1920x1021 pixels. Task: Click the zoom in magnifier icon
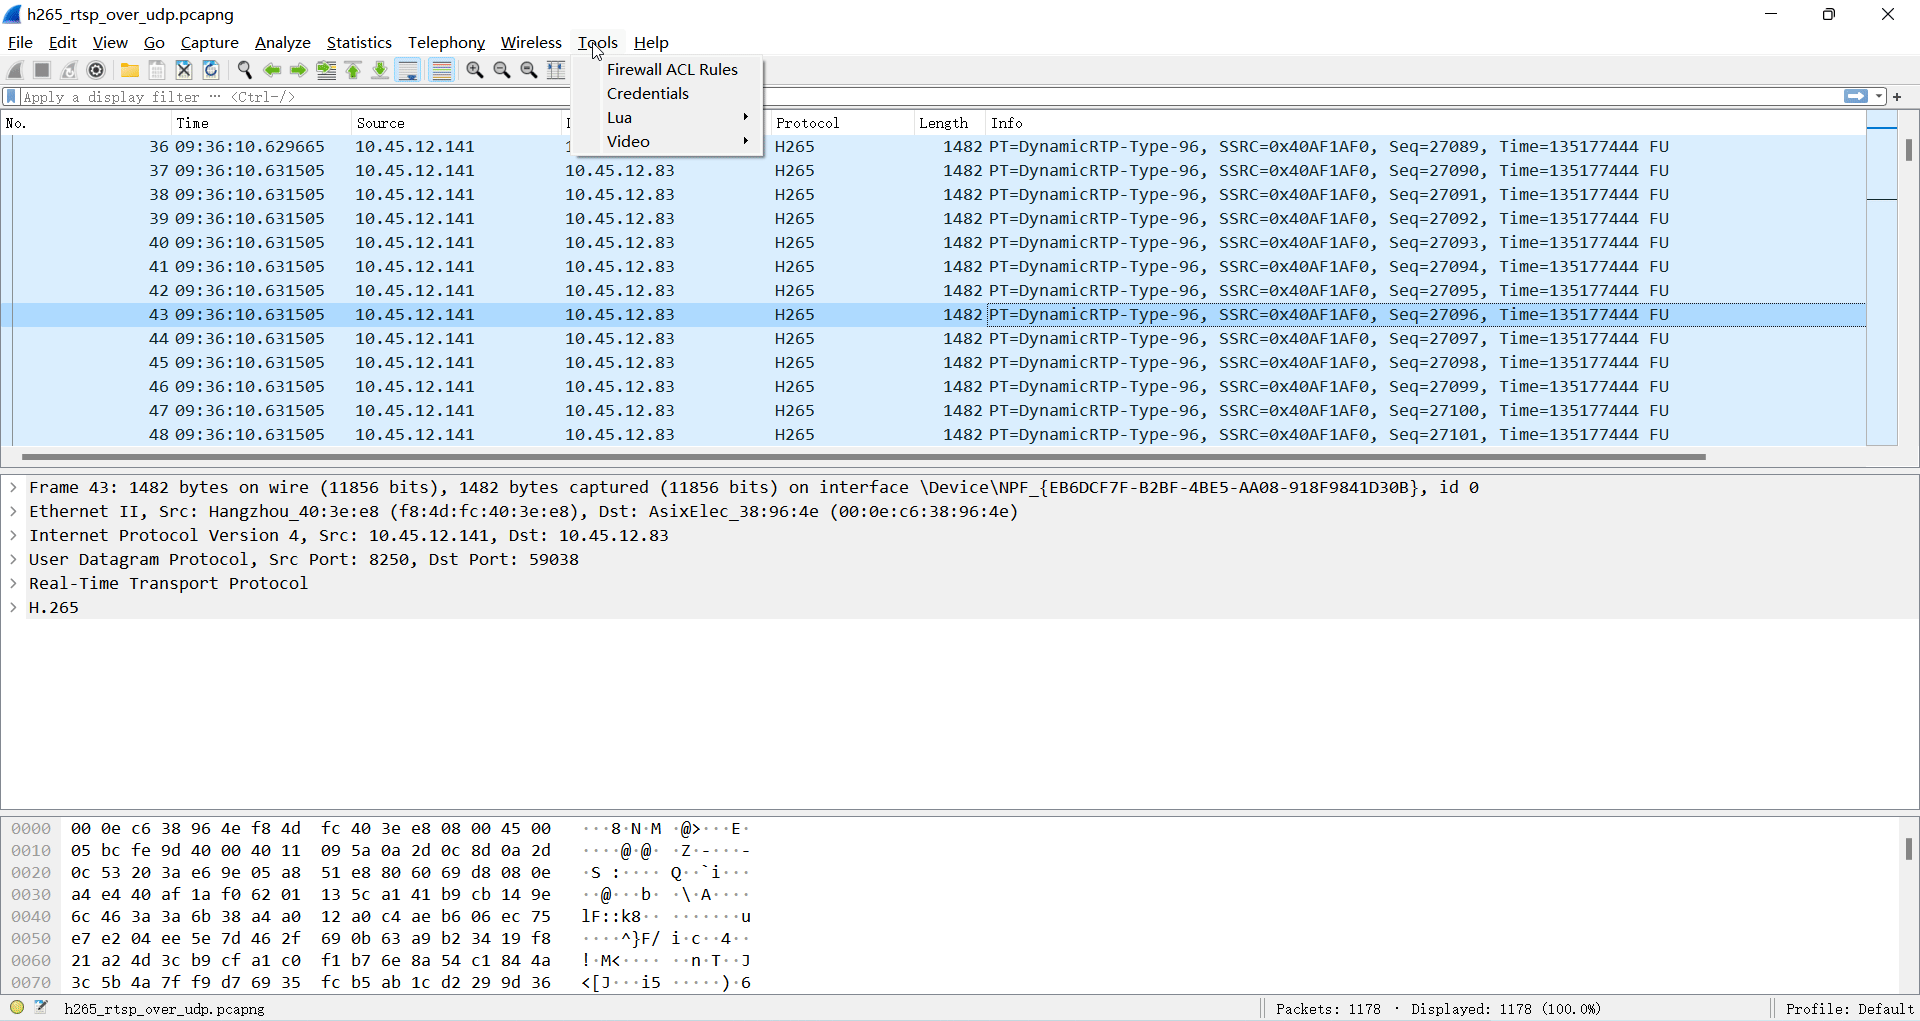475,70
